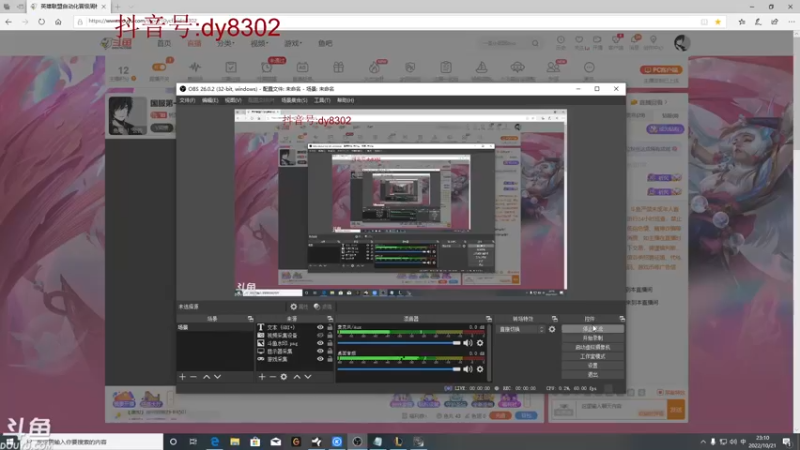Undock the 混音器 panel using its float icon
Screen dimensions: 800x450
489,319
